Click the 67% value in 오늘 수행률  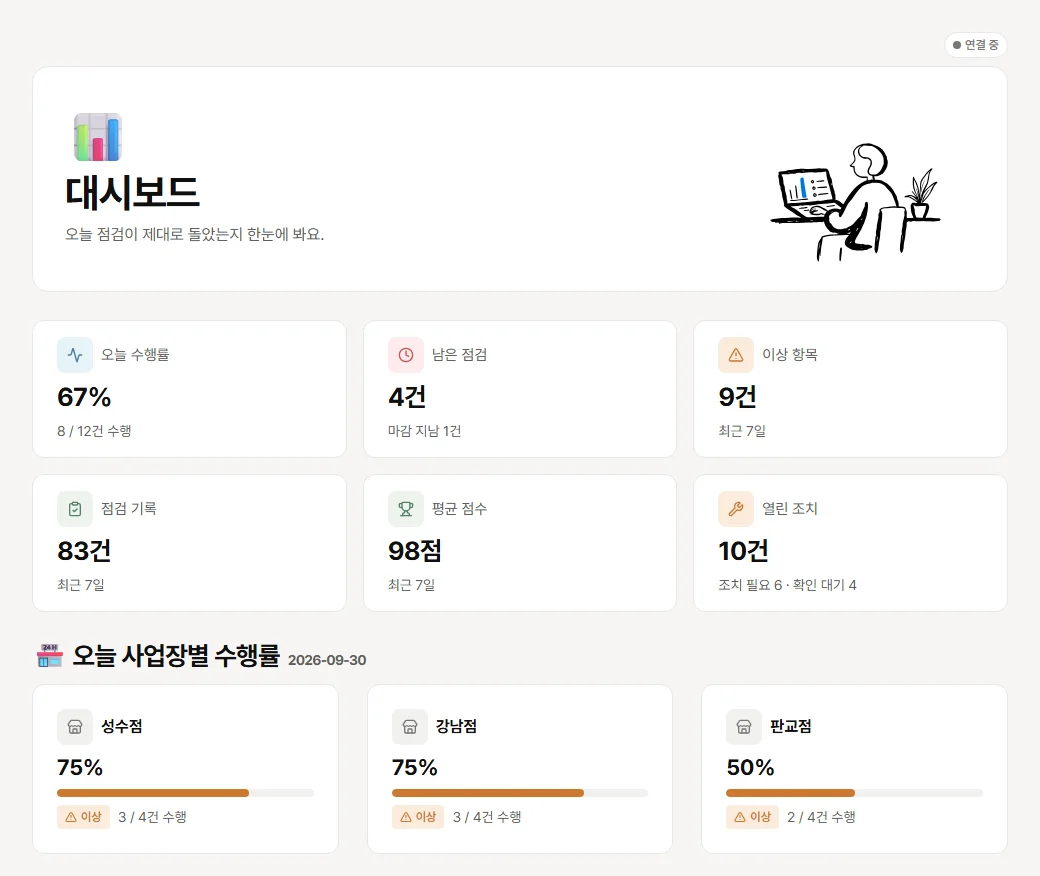click(x=84, y=397)
